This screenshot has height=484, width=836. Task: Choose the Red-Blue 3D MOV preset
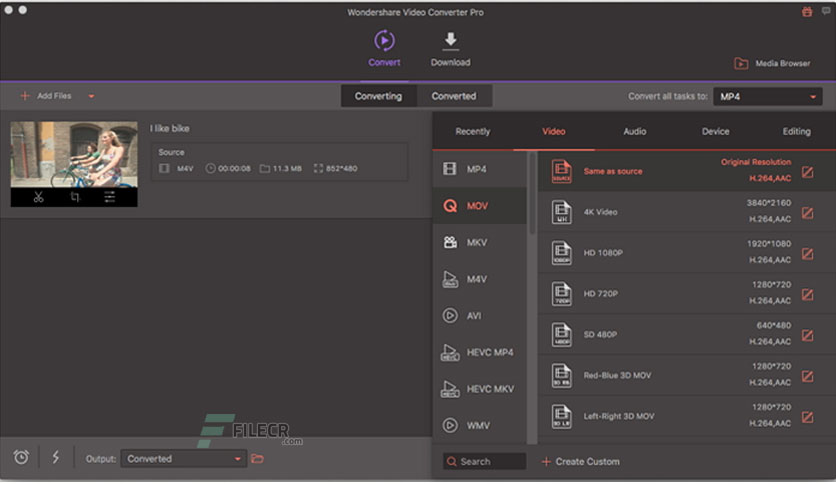687,376
